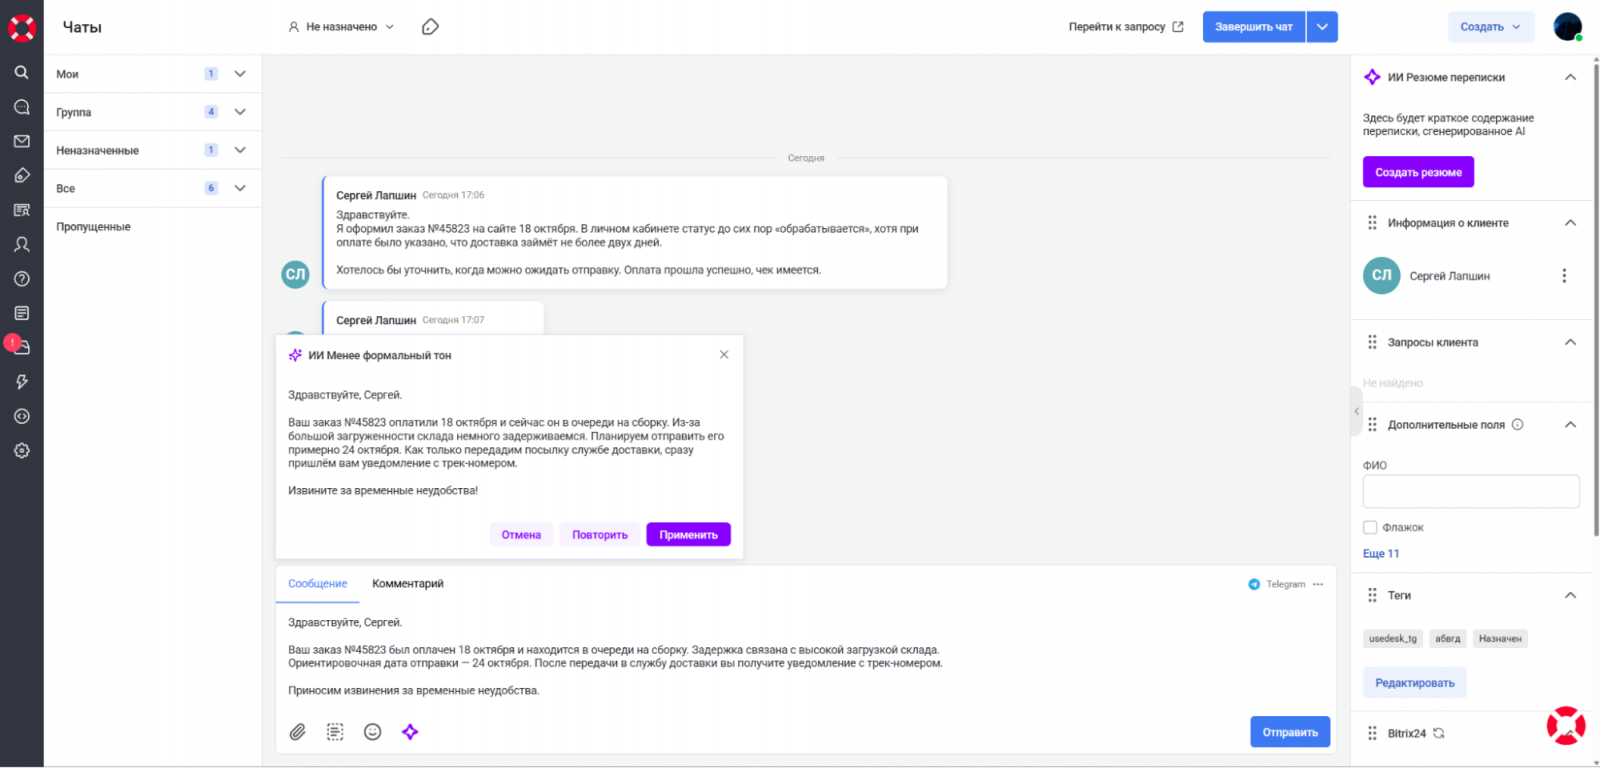Image resolution: width=1600 pixels, height=768 pixels.
Task: Select the Сообщение tab
Action: pos(318,584)
